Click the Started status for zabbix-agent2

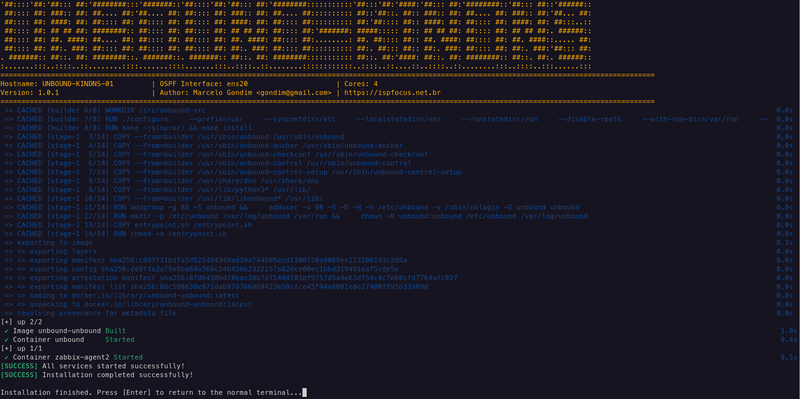pyautogui.click(x=128, y=358)
